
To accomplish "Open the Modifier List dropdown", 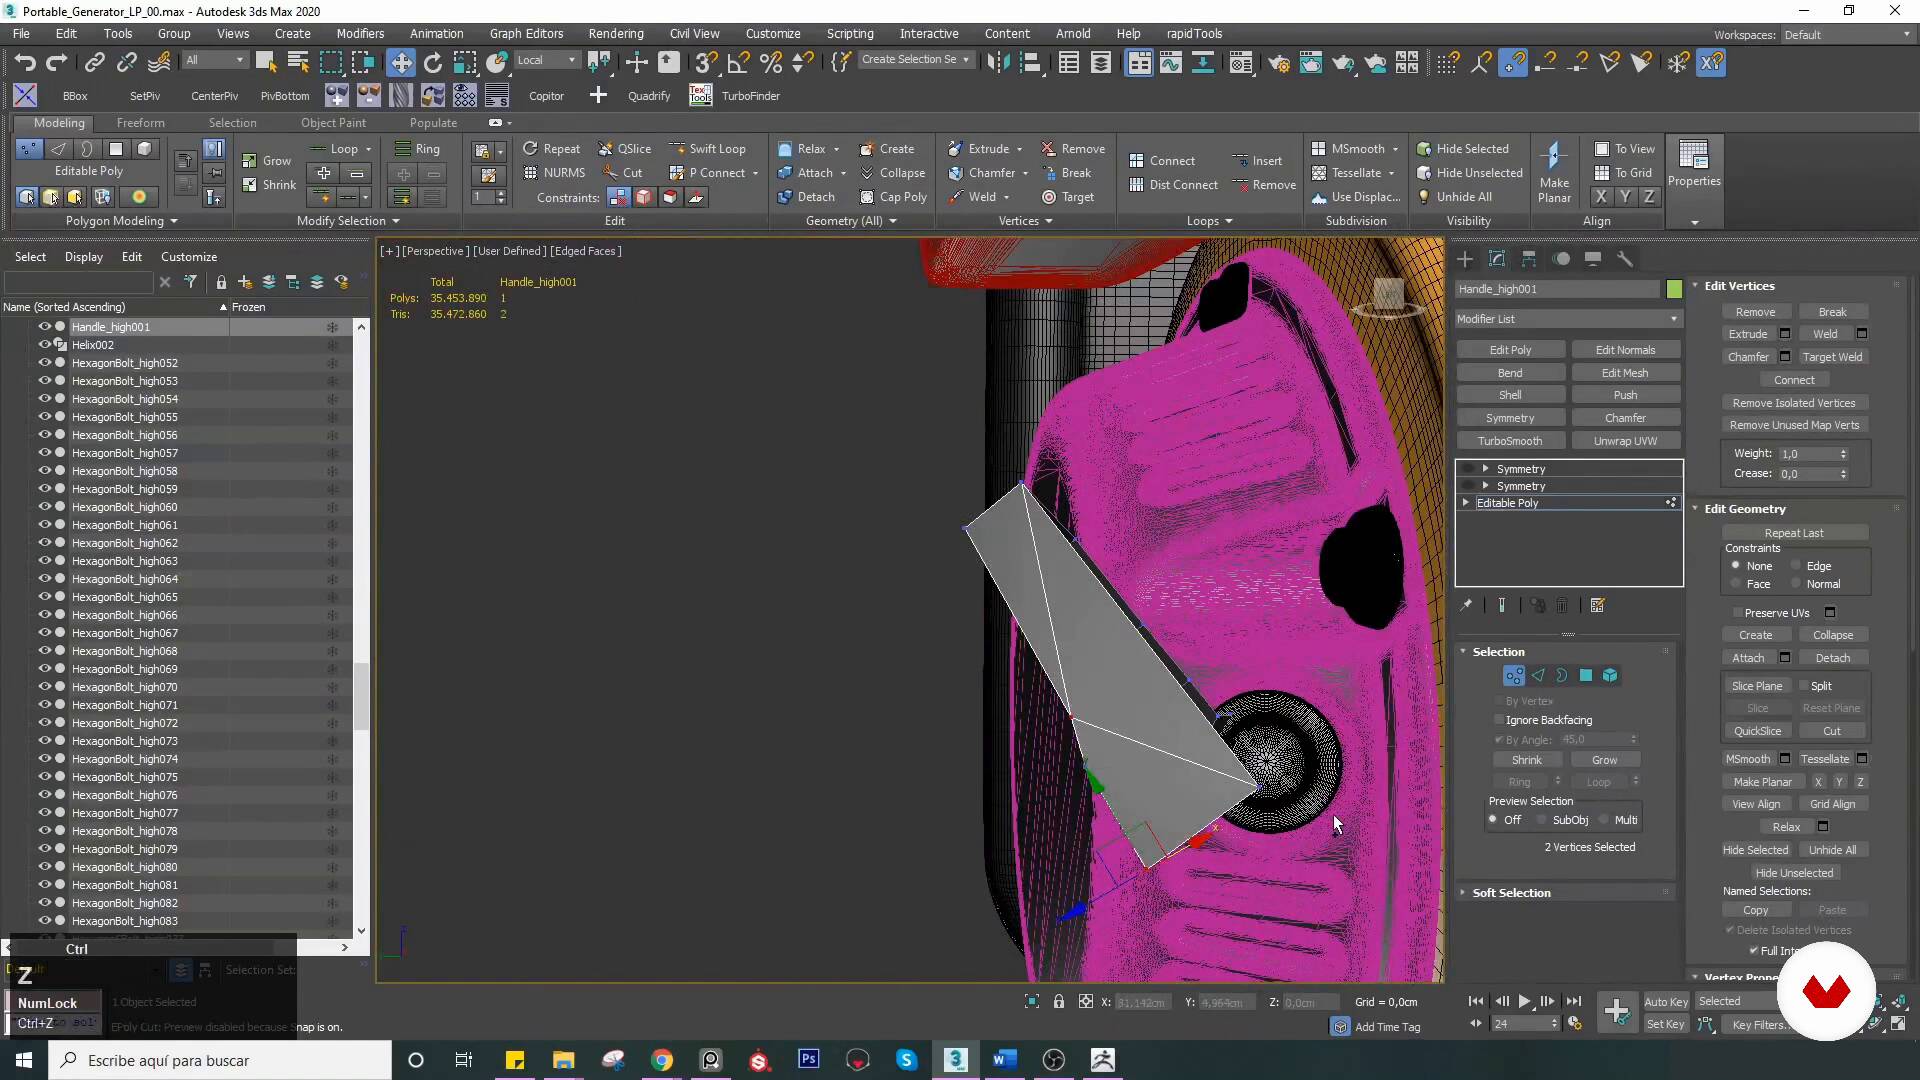I will pos(1568,319).
